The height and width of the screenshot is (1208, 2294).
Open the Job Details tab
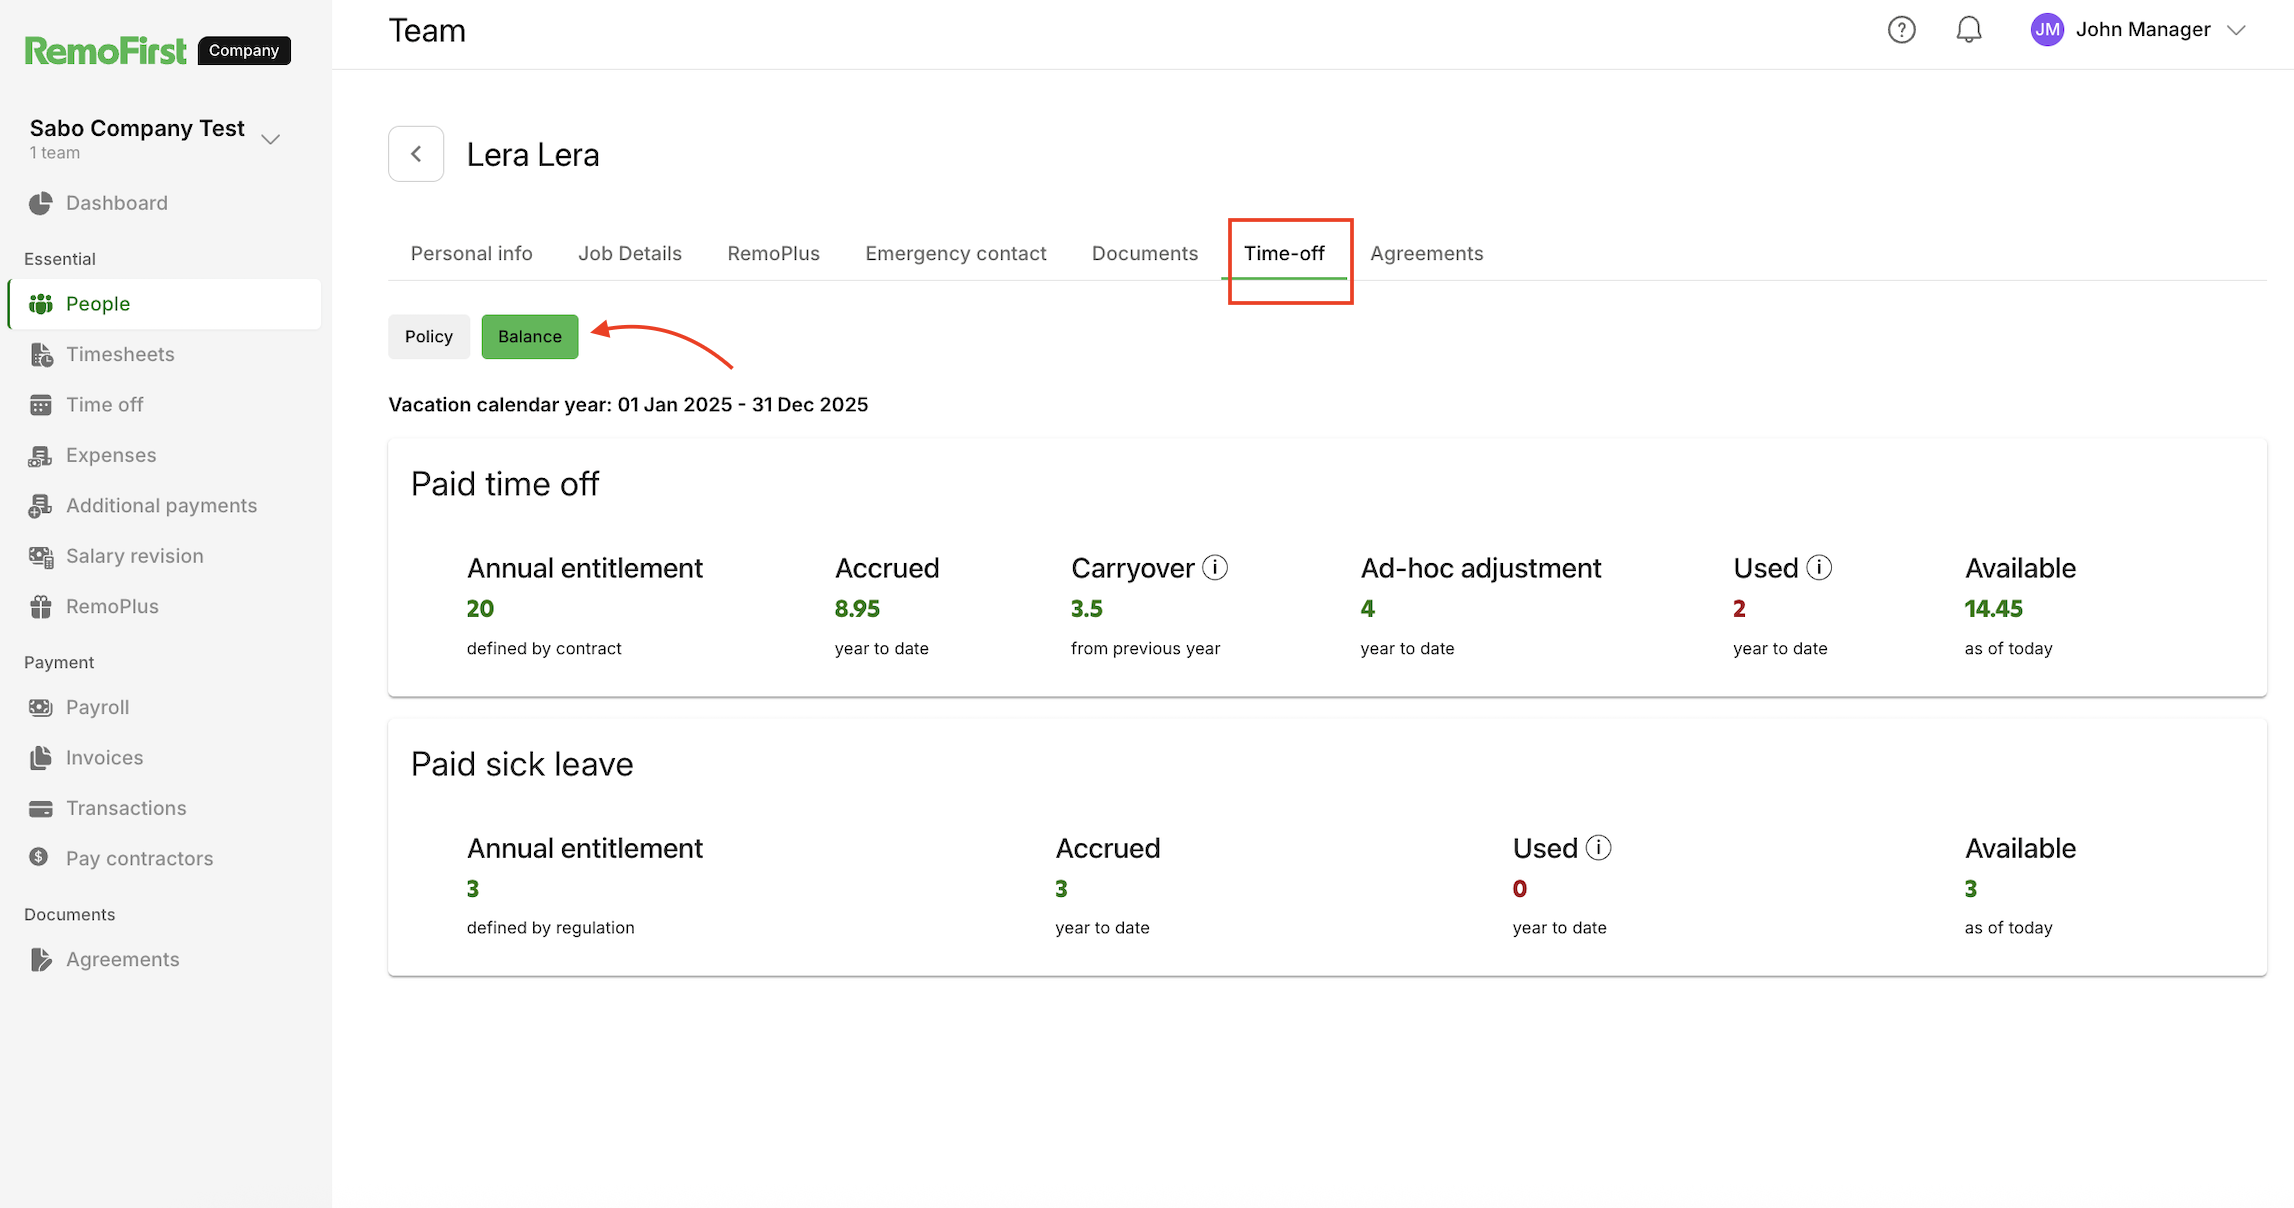[629, 254]
